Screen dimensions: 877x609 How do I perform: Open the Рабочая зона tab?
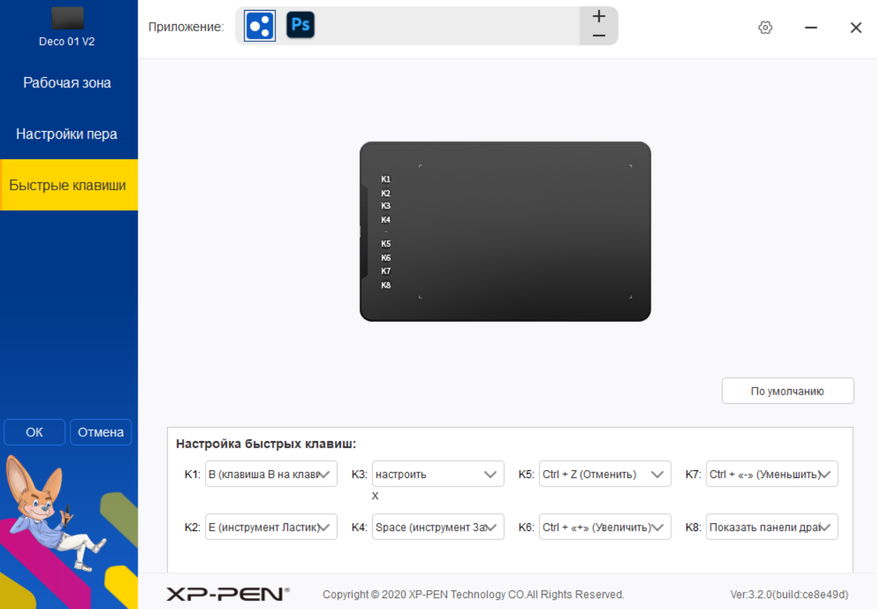point(67,83)
